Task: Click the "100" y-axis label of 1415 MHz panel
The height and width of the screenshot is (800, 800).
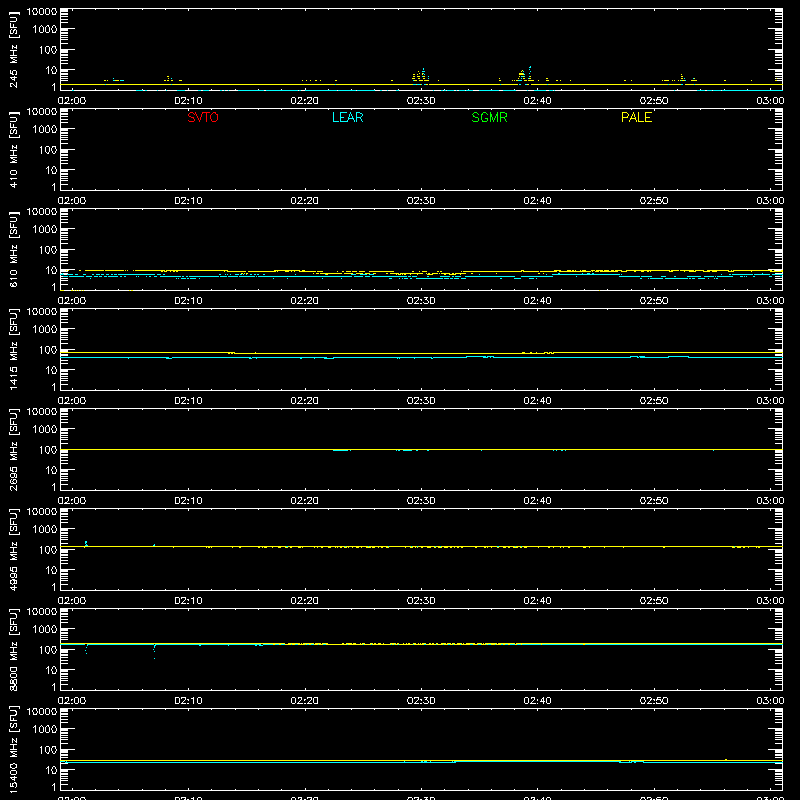Action: tap(48, 350)
